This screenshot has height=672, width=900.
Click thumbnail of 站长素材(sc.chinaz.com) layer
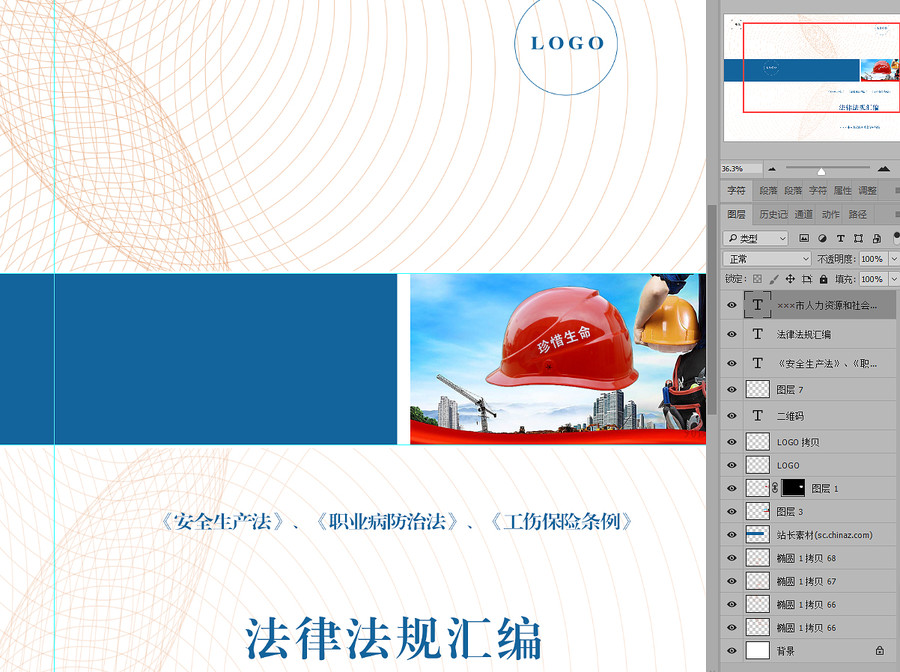click(758, 534)
